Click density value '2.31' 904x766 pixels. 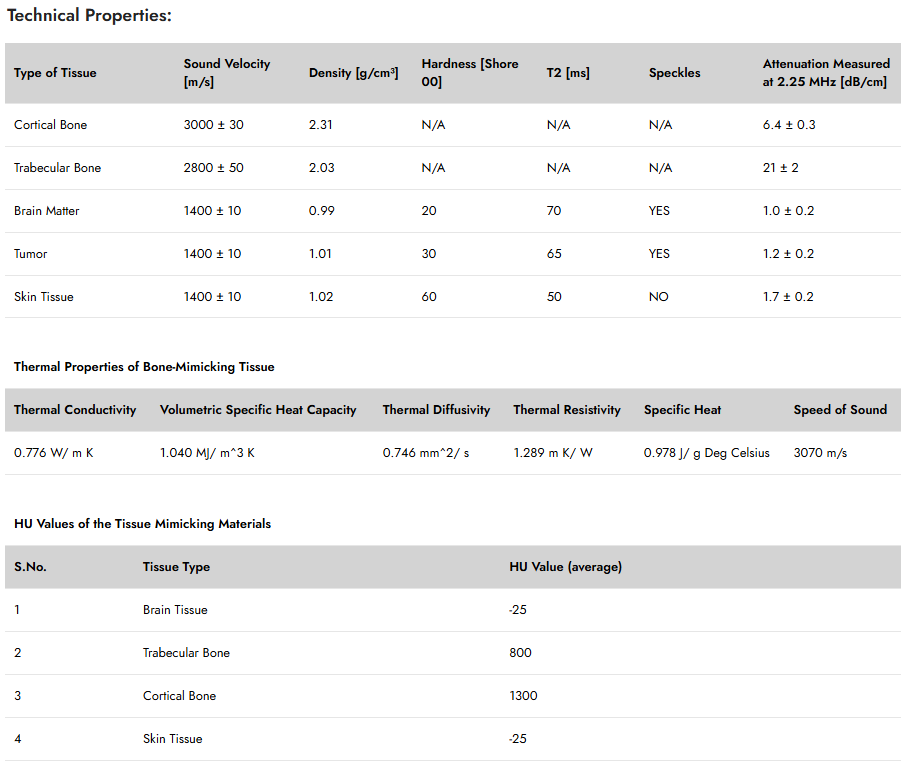tap(321, 125)
